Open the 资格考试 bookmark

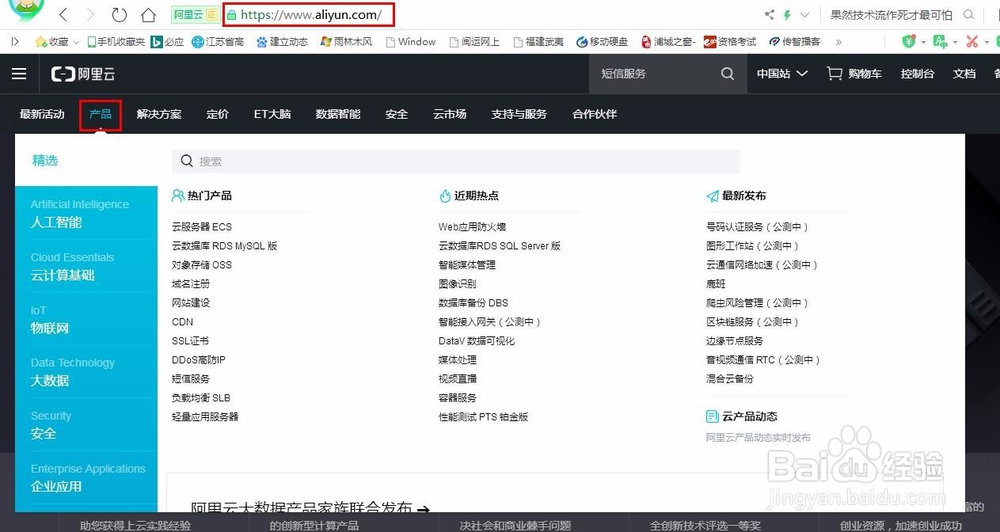730,41
